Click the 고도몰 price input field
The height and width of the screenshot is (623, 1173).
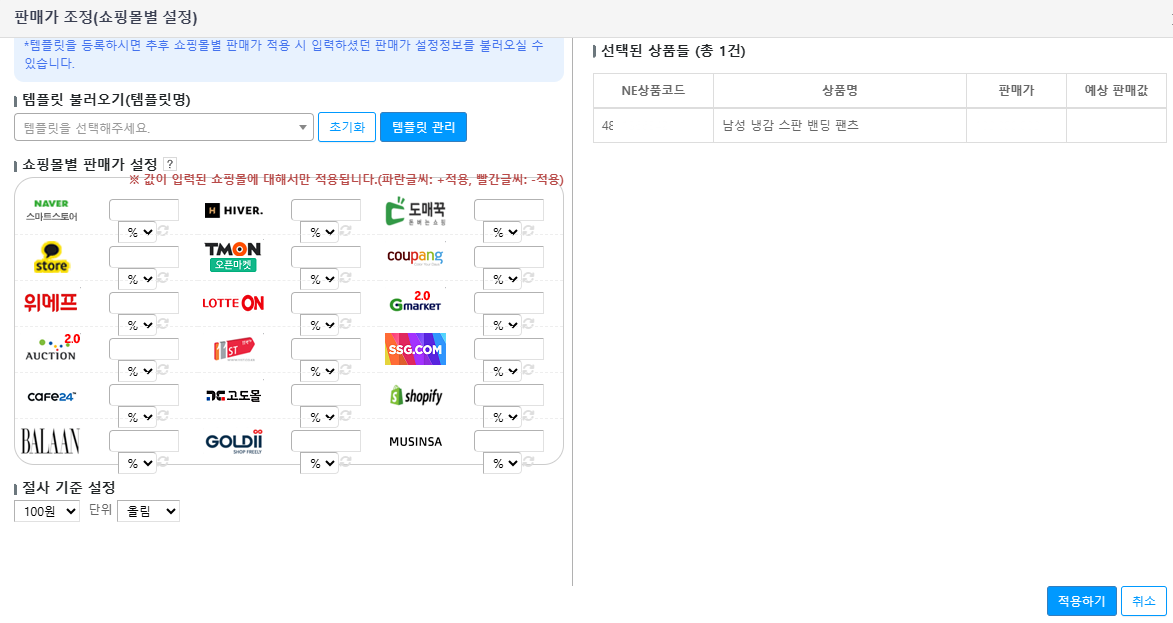click(x=326, y=396)
